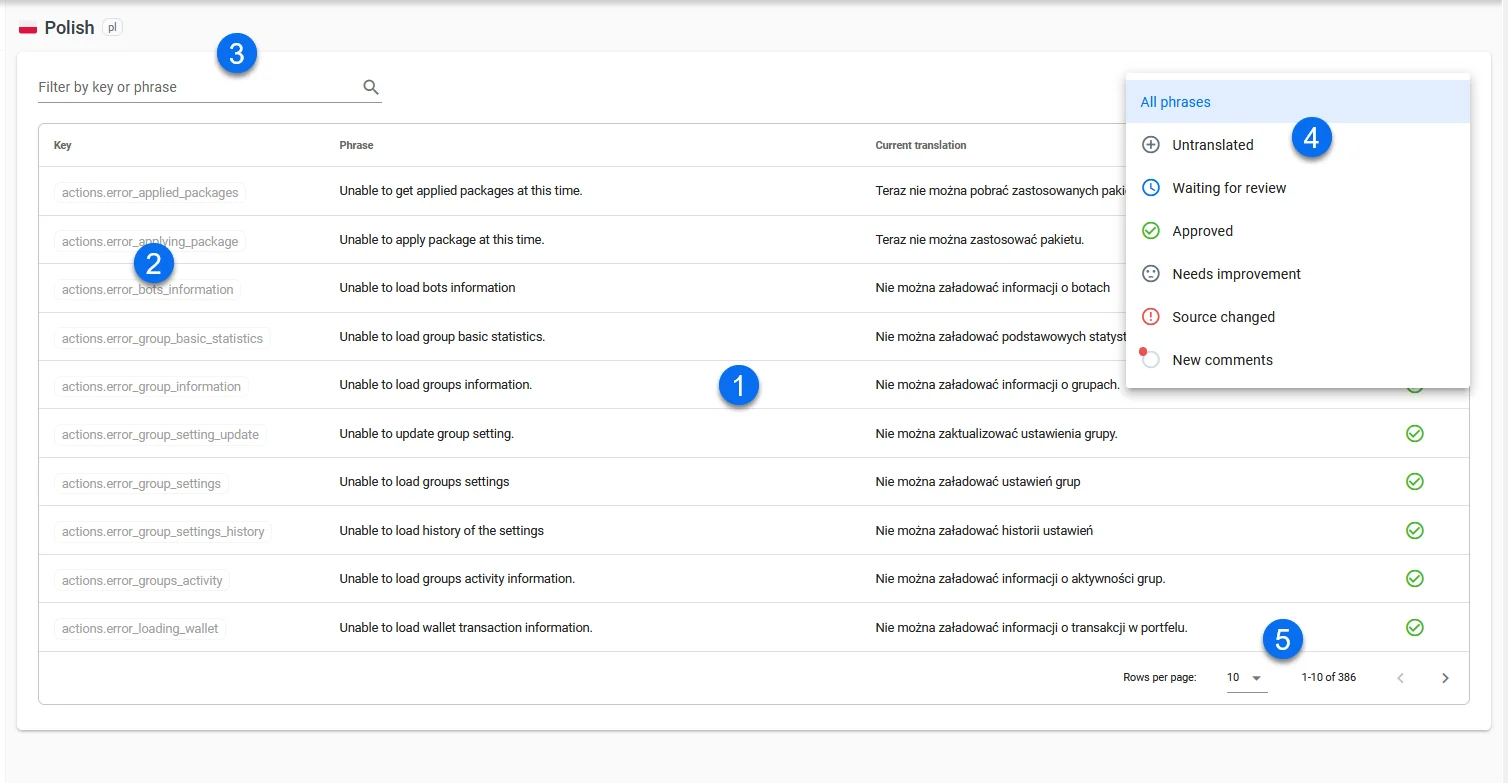Click the actions.error_groups_activity key chip
Viewport: 1508px width, 783px height.
point(142,581)
